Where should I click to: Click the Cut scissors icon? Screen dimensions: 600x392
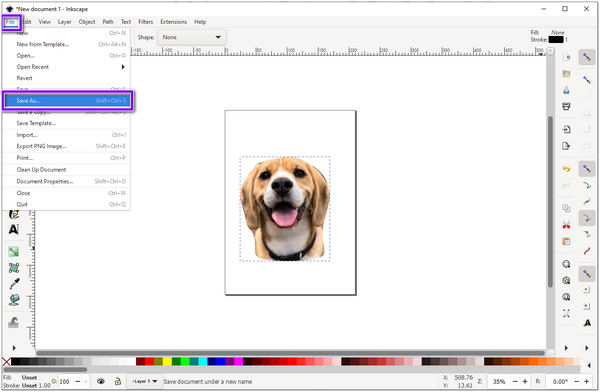[x=567, y=225]
